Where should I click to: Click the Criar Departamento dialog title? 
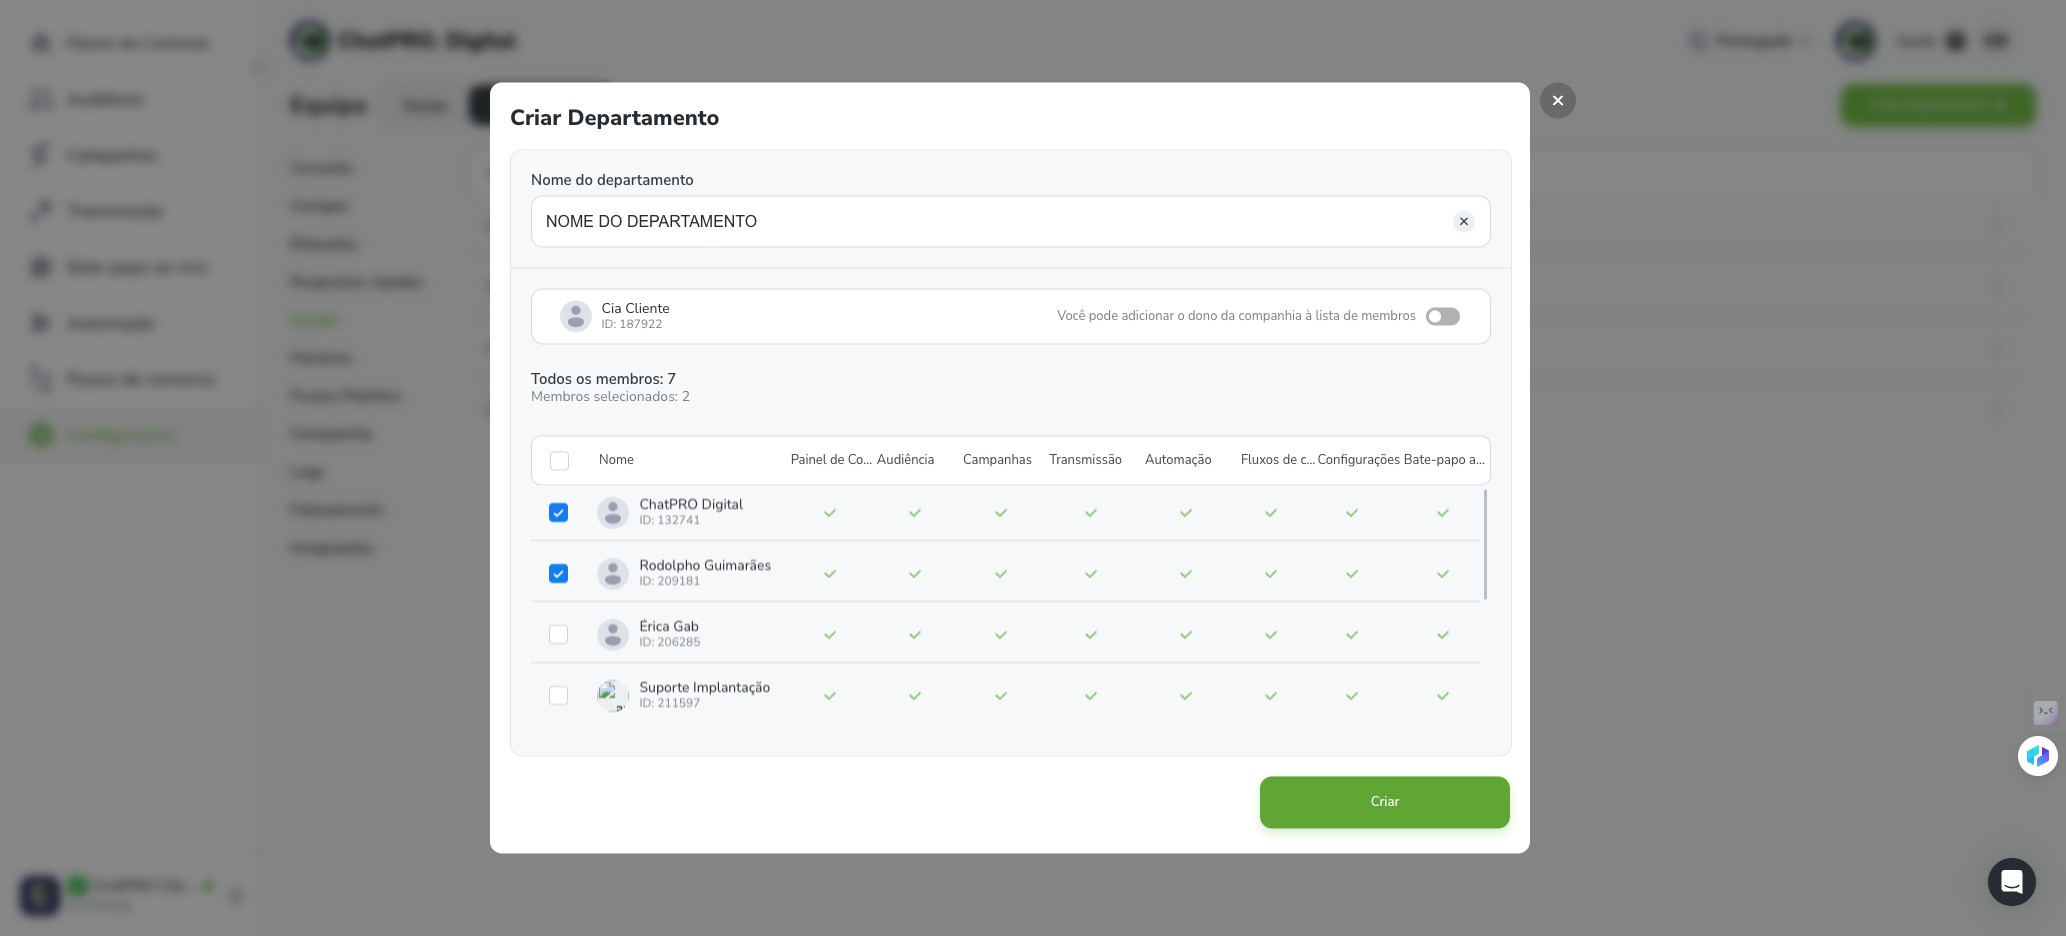click(x=614, y=118)
